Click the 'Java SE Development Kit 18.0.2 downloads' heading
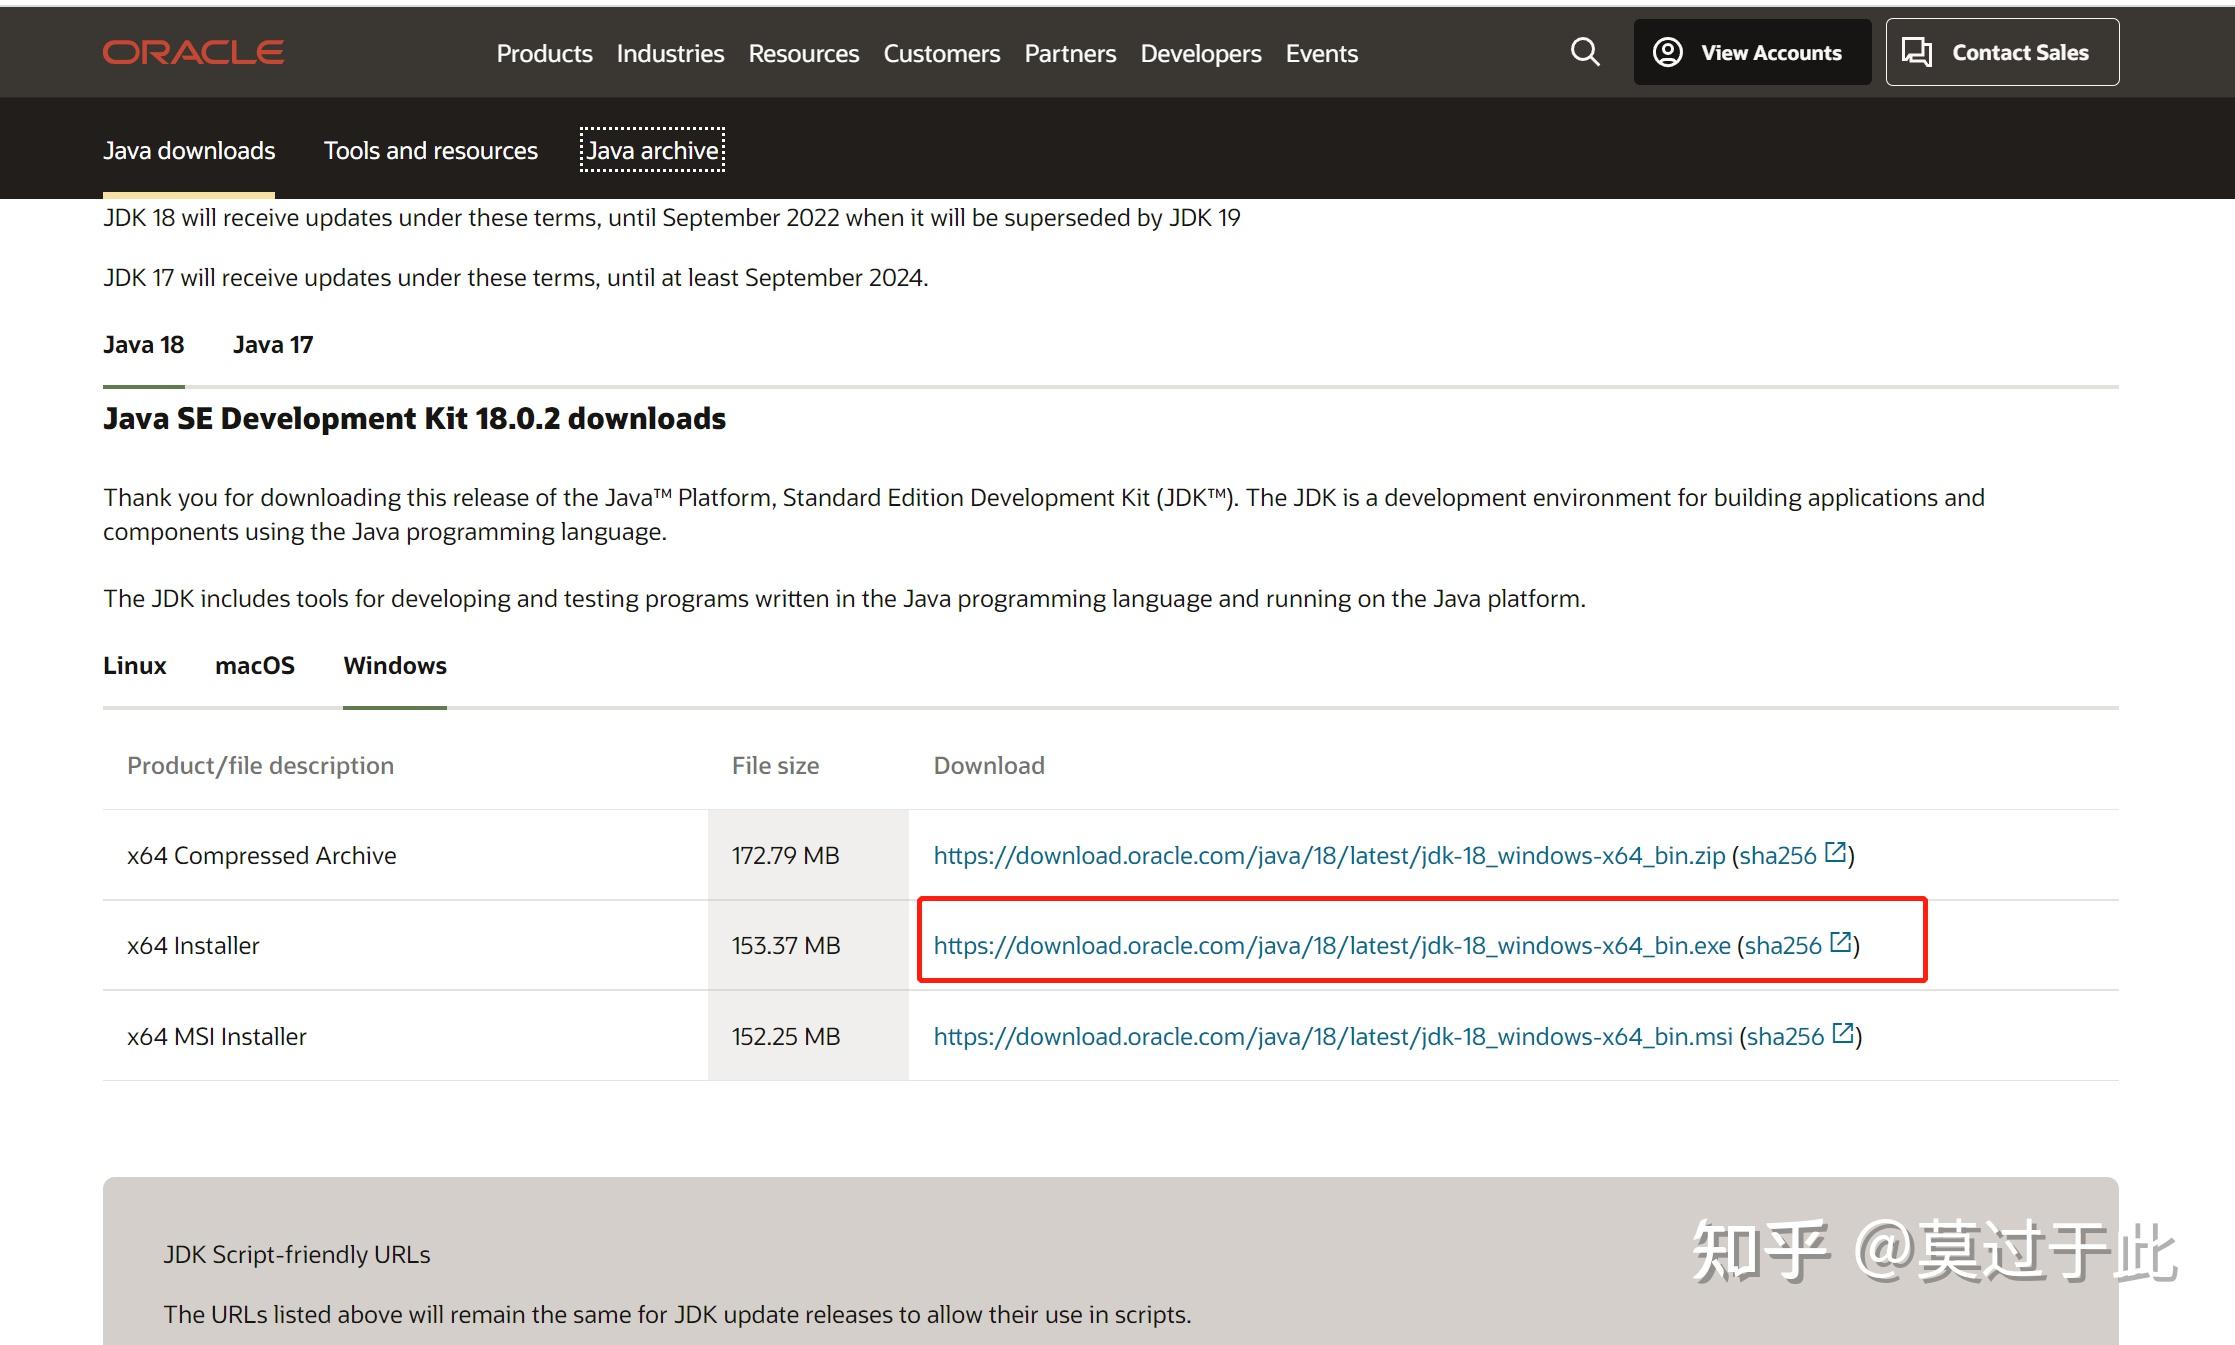The width and height of the screenshot is (2235, 1345). click(x=414, y=418)
